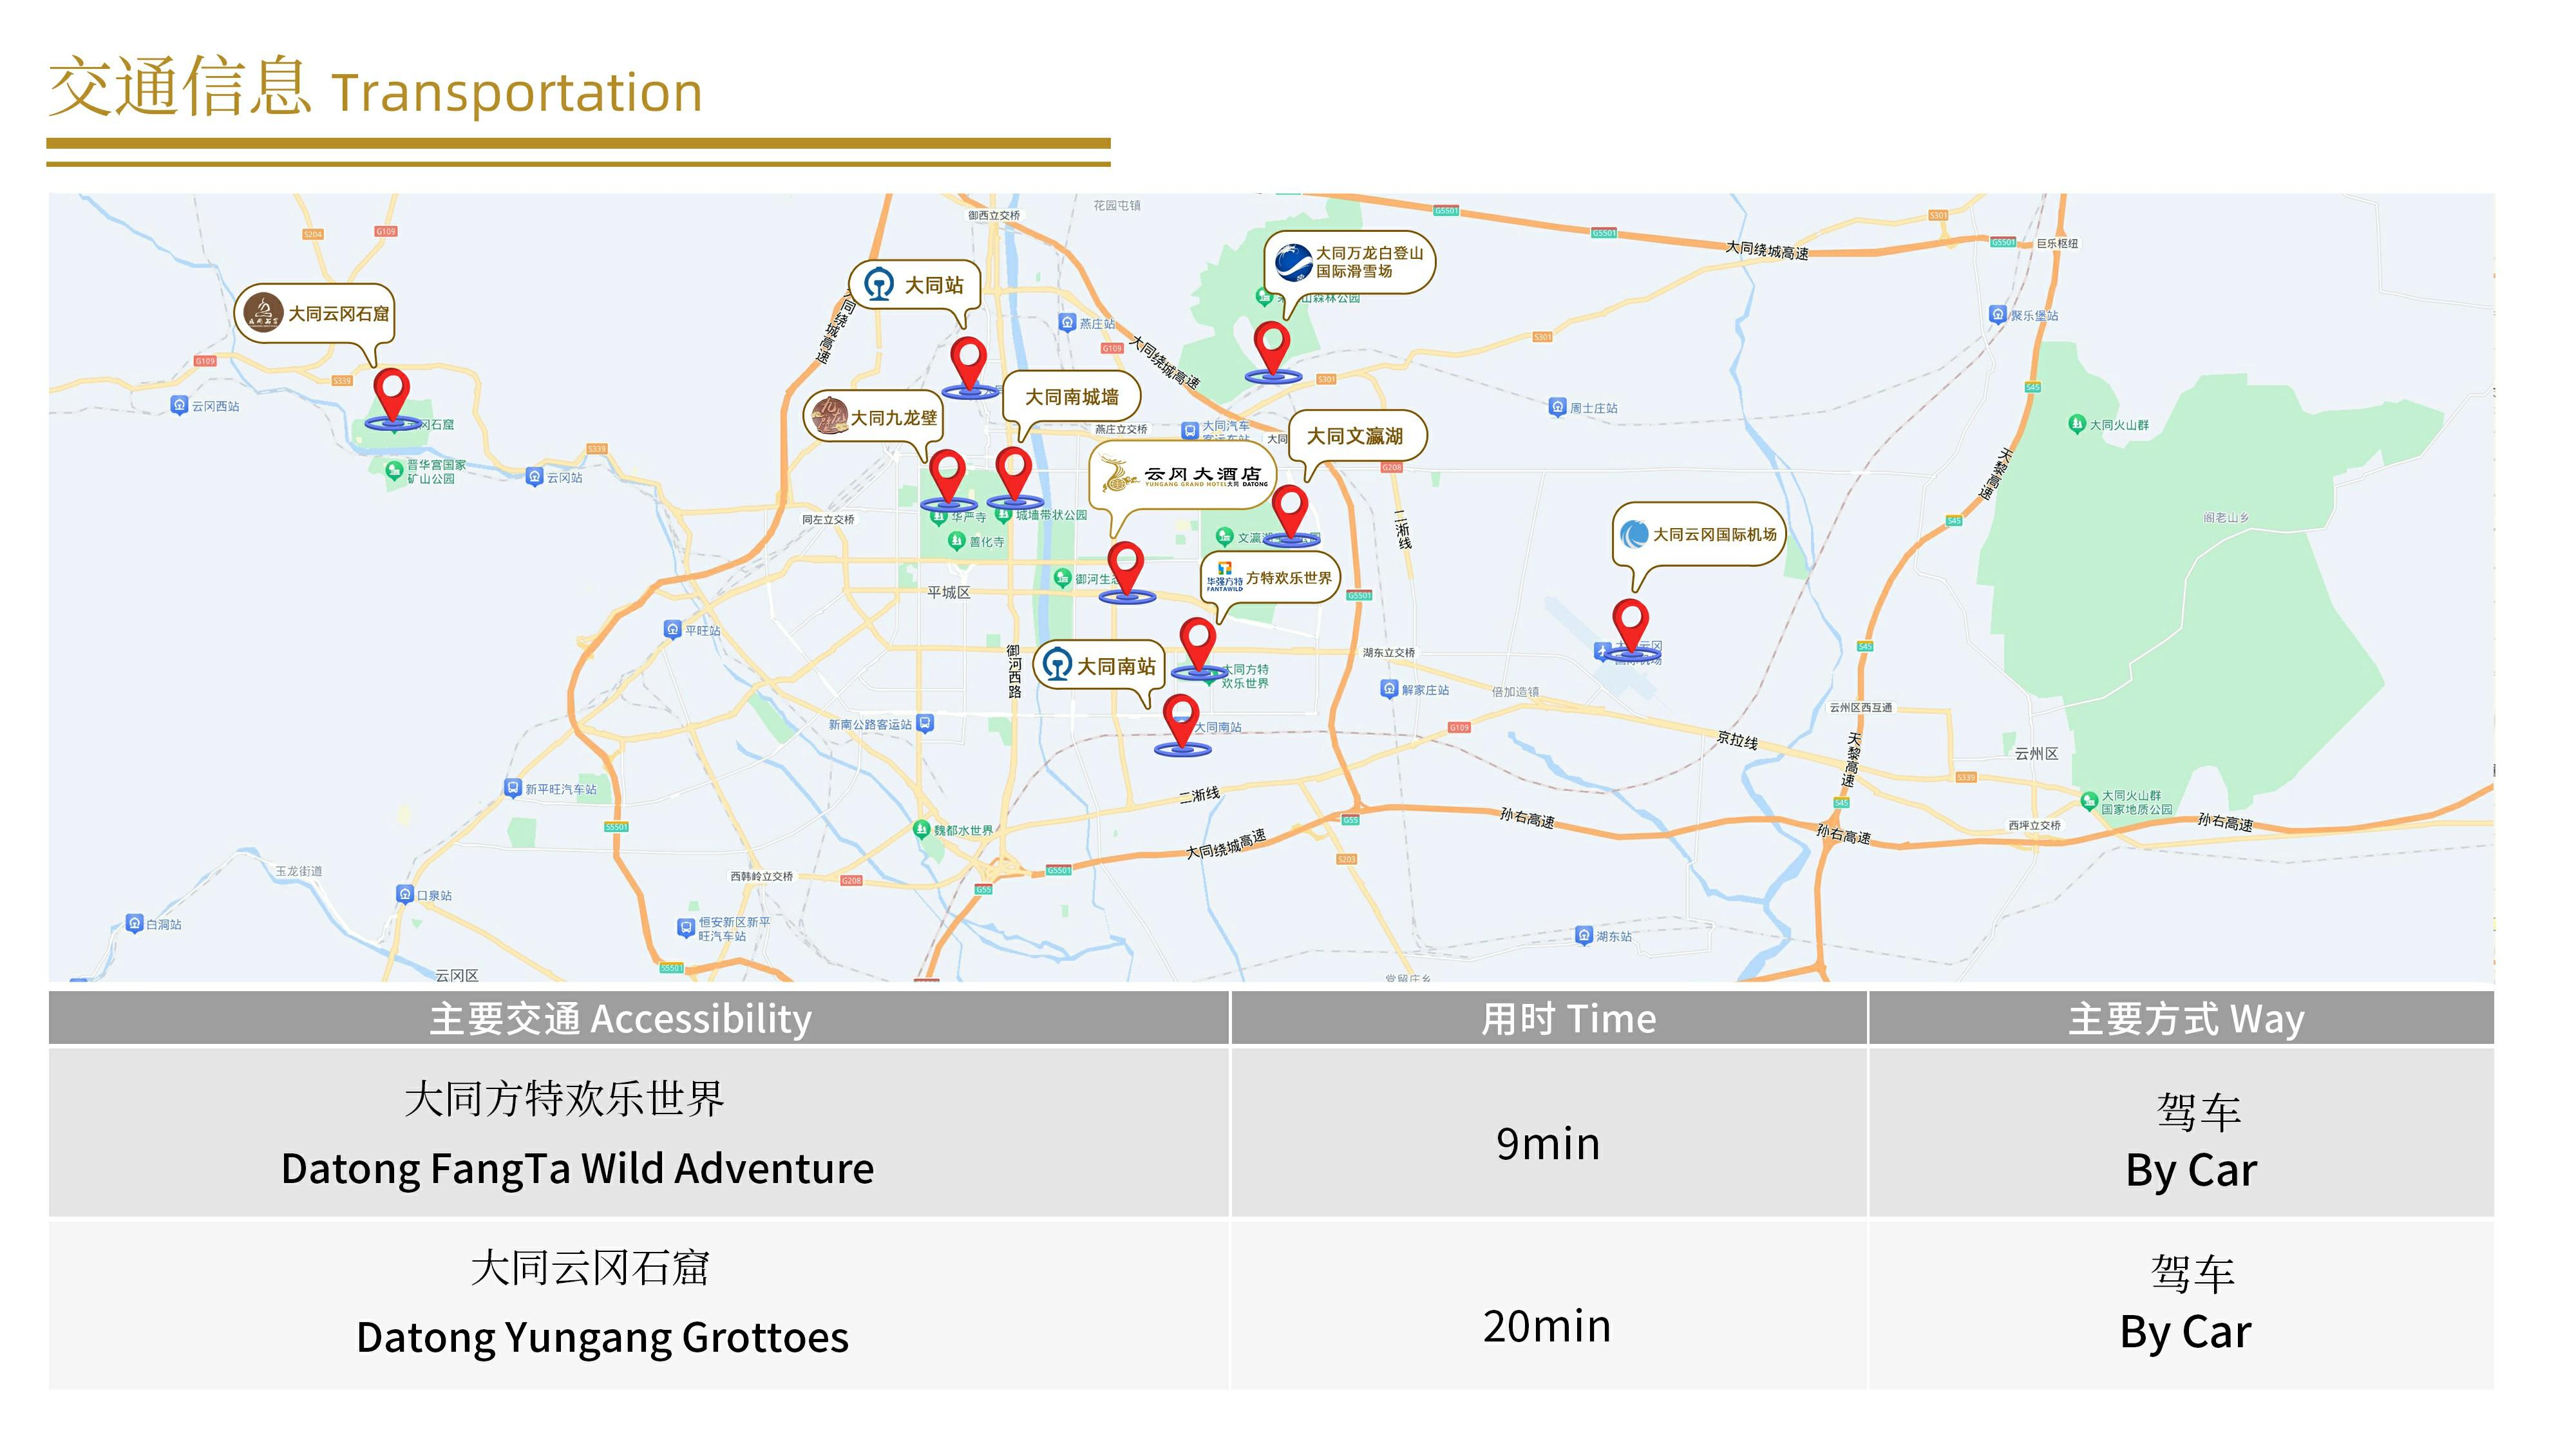Image resolution: width=2576 pixels, height=1449 pixels.
Task: Click the 主要交通 Accessibility column header
Action: click(x=638, y=1018)
